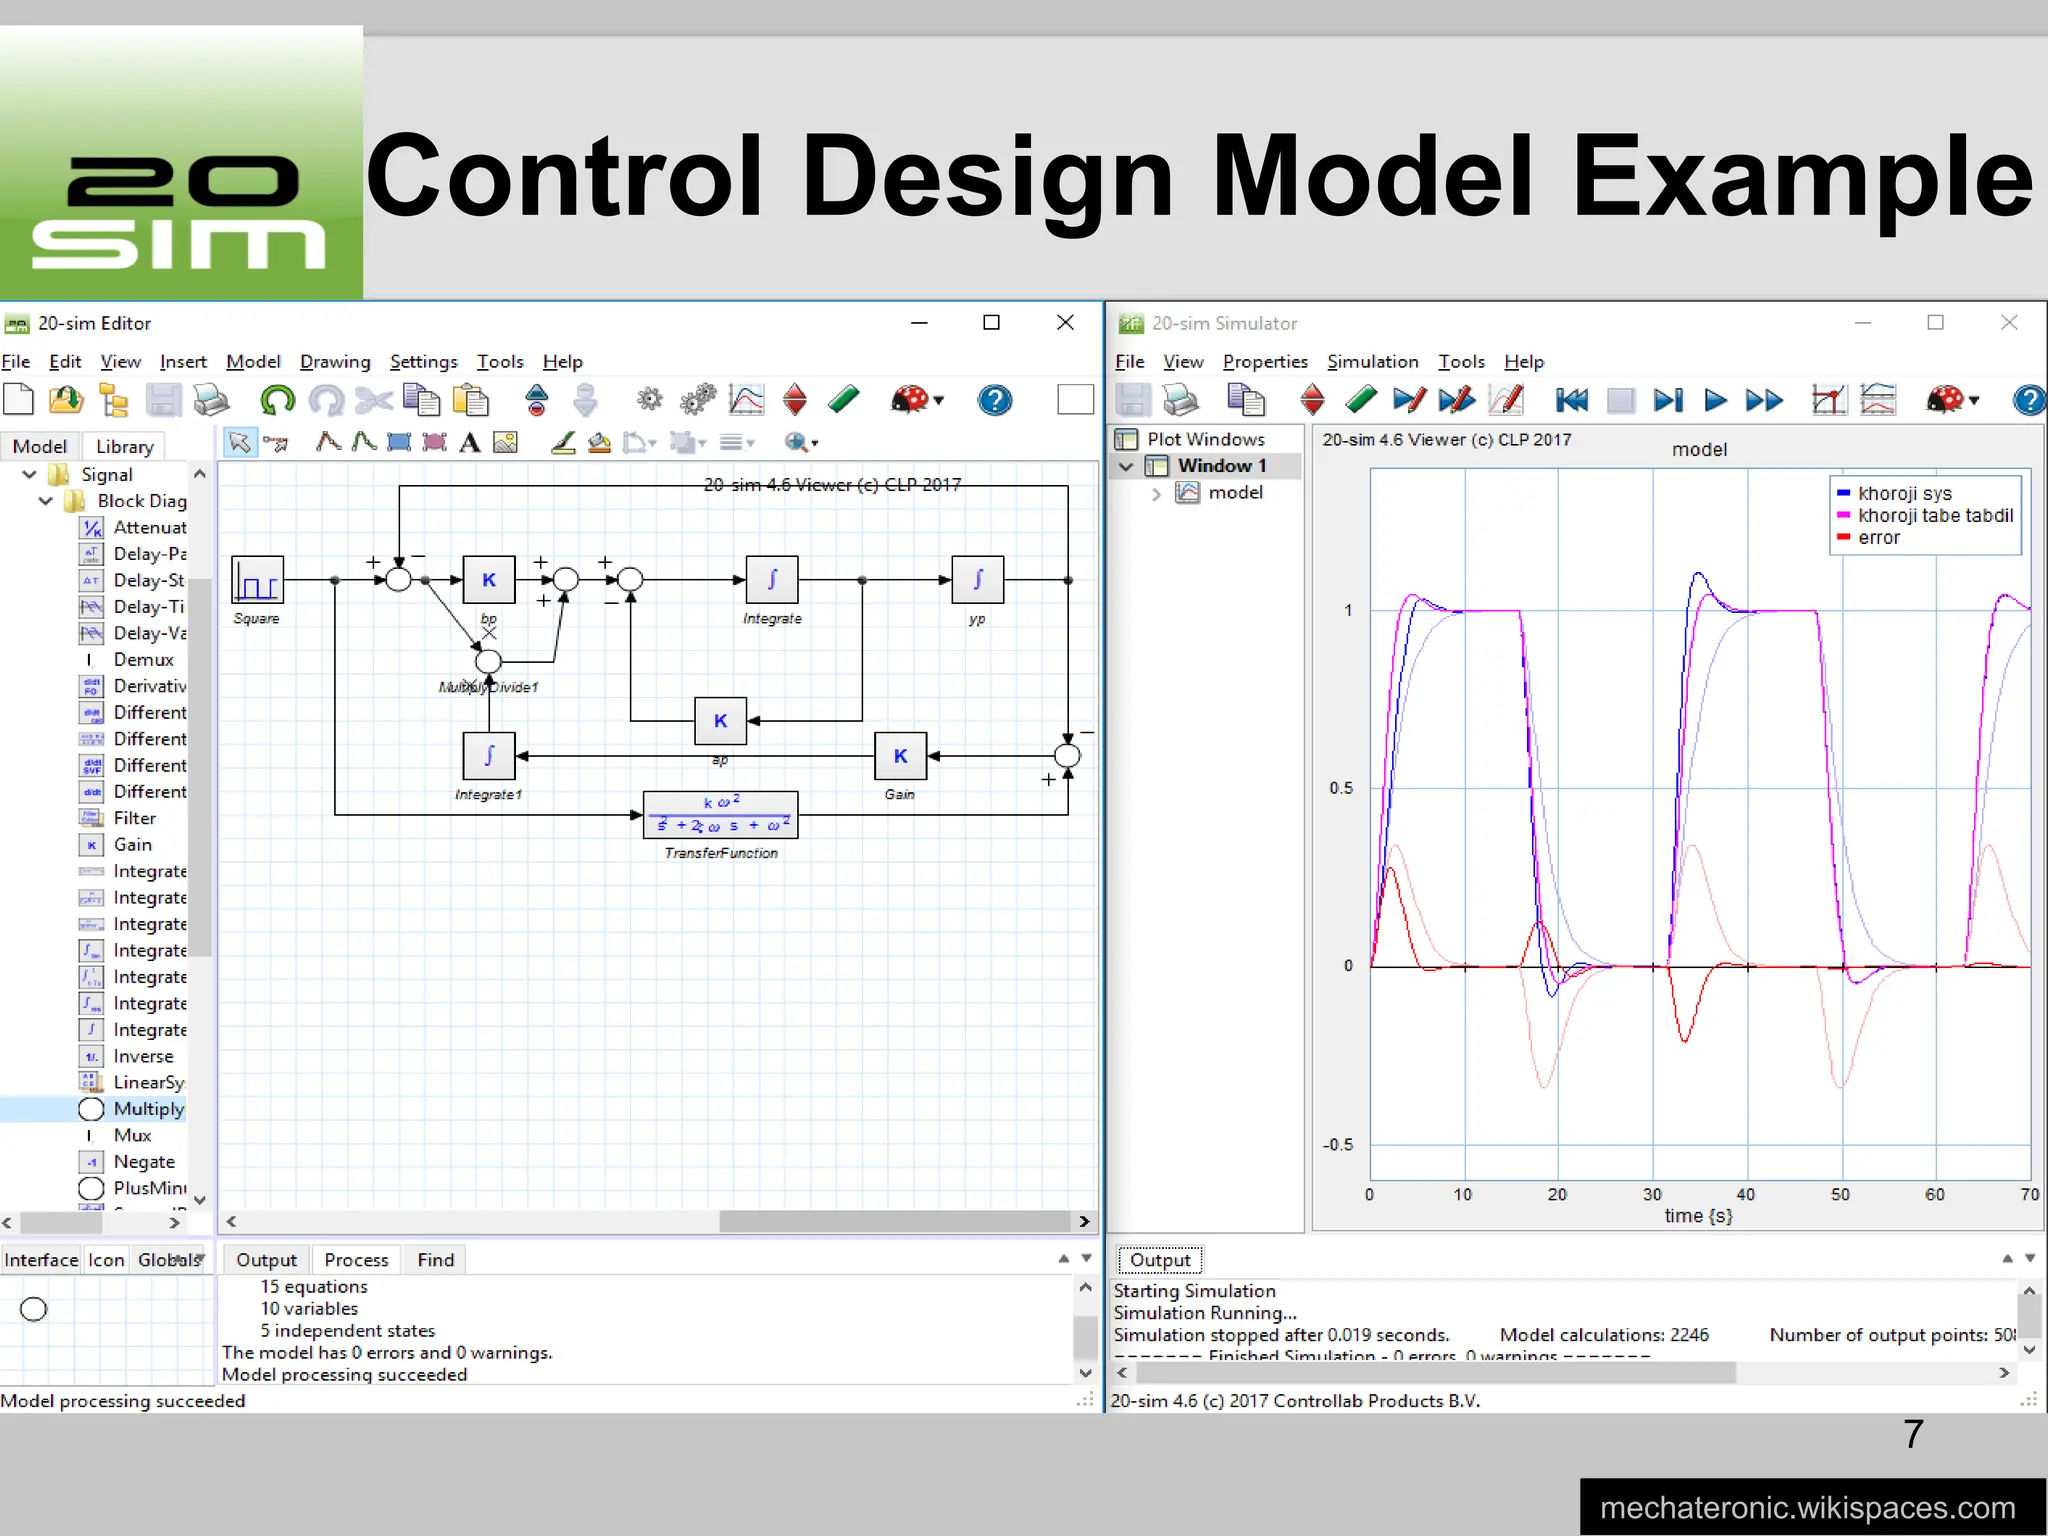Screen dimensions: 2048x1536
Task: Click the blue help question mark icon
Action: pyautogui.click(x=995, y=401)
